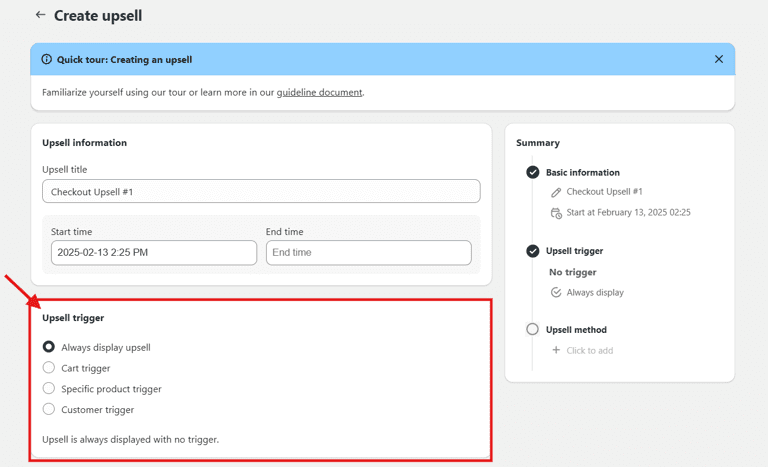The image size is (768, 467).
Task: Choose Specific product trigger radio button
Action: [49, 389]
